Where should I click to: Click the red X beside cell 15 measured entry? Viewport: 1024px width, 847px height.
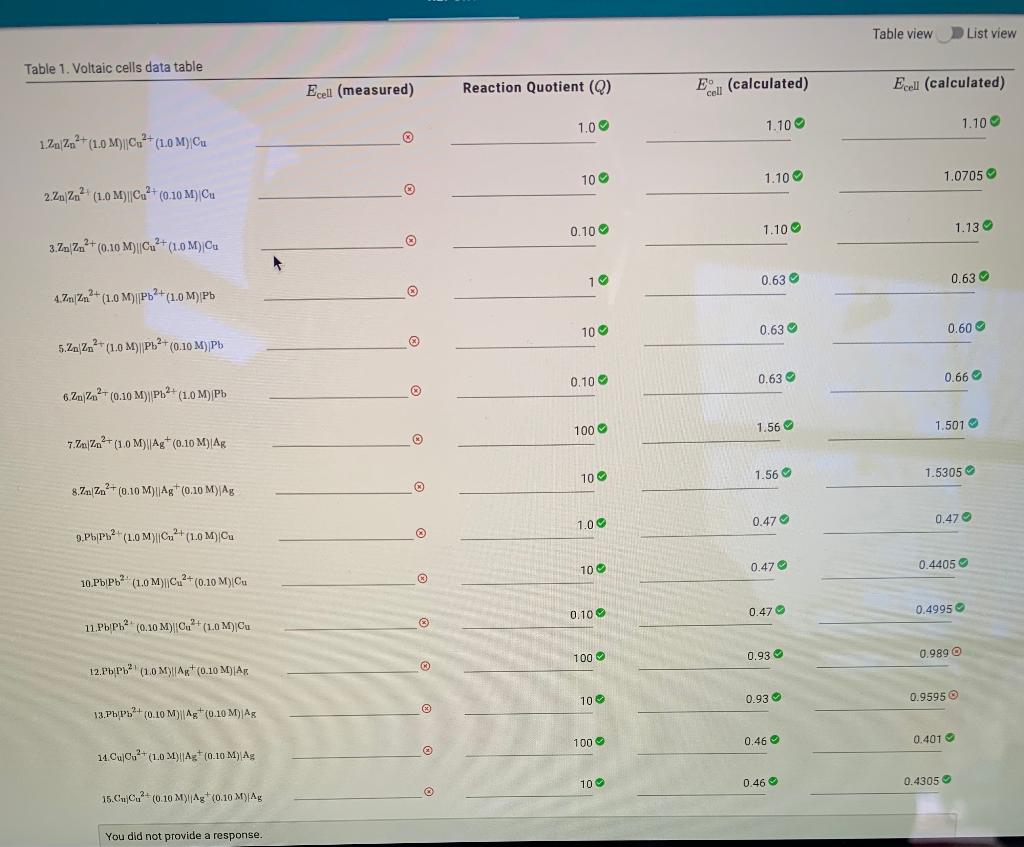pos(428,789)
